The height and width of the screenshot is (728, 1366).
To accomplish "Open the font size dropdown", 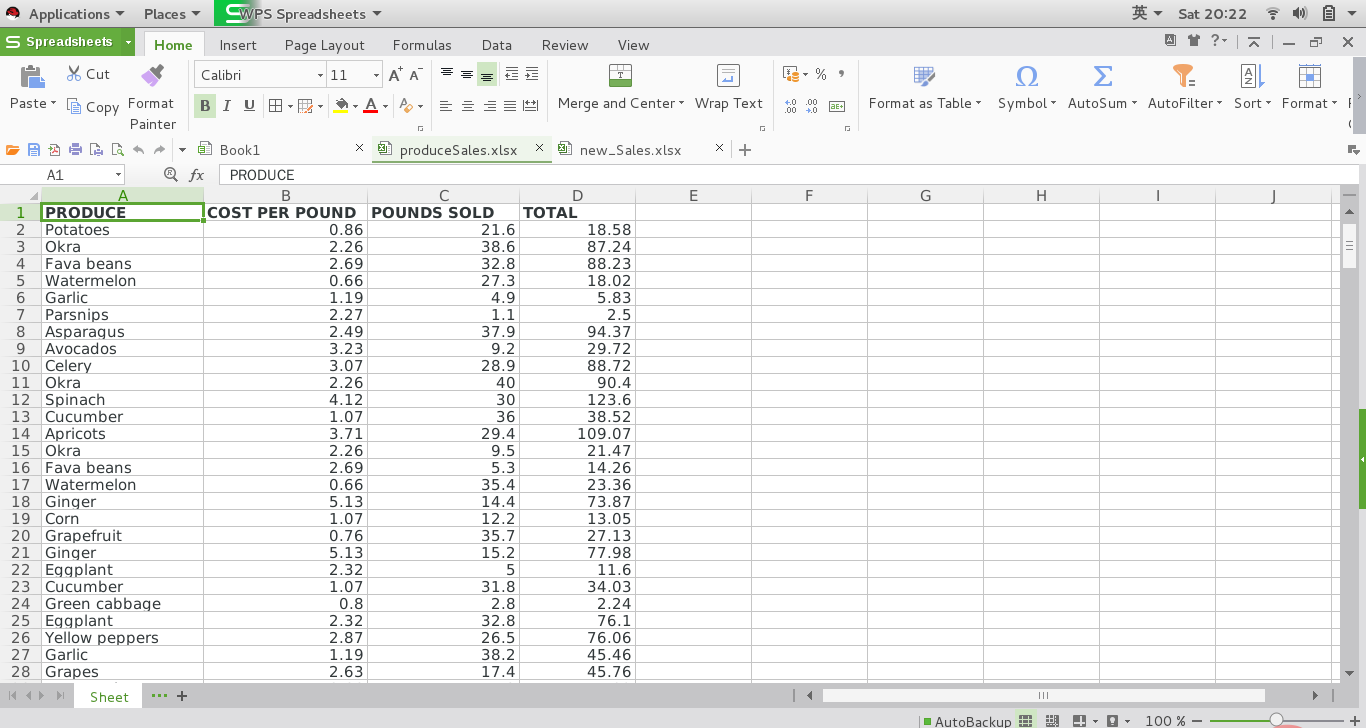I will tap(376, 75).
